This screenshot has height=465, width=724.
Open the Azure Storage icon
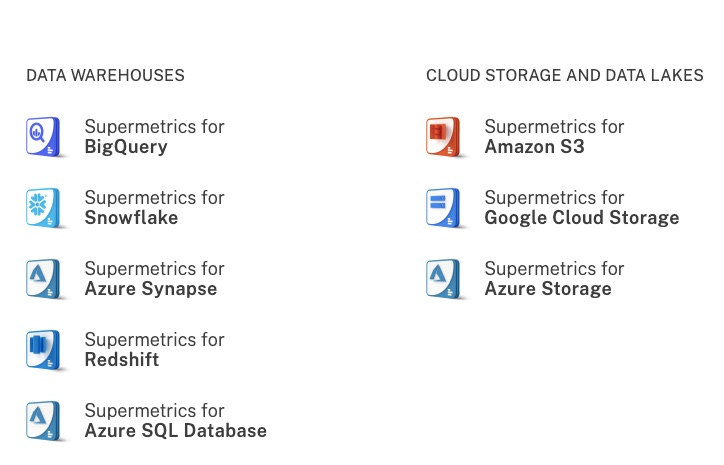[x=443, y=279]
